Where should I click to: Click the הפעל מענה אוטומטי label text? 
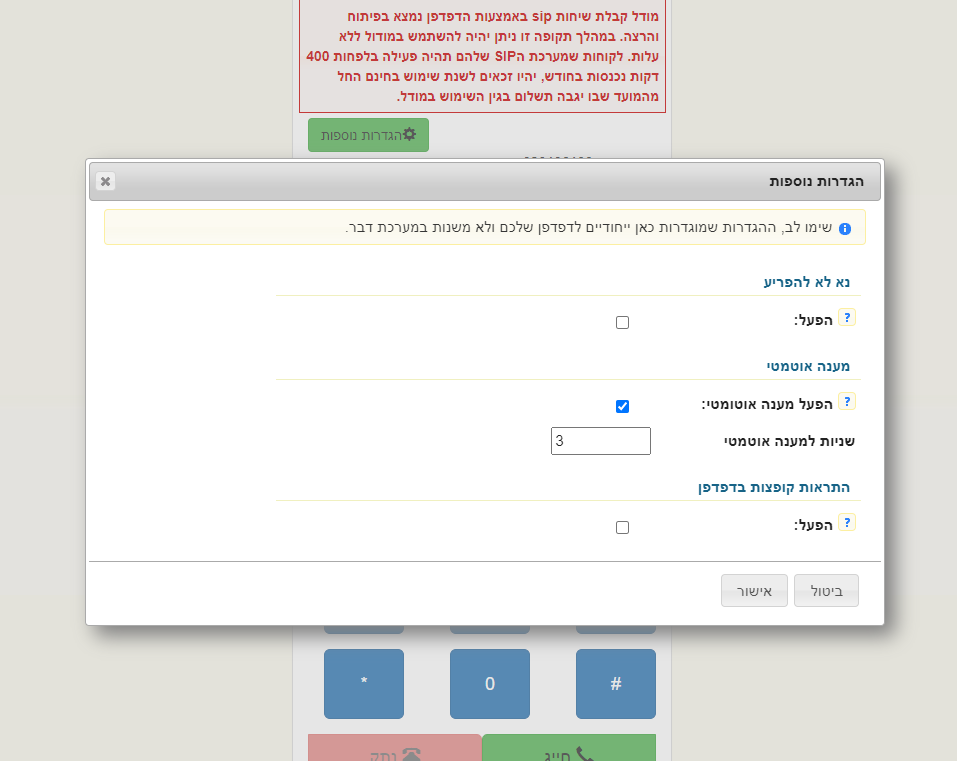click(766, 404)
